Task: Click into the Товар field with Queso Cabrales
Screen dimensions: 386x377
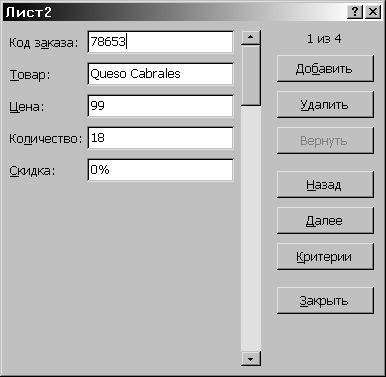Action: tap(160, 74)
